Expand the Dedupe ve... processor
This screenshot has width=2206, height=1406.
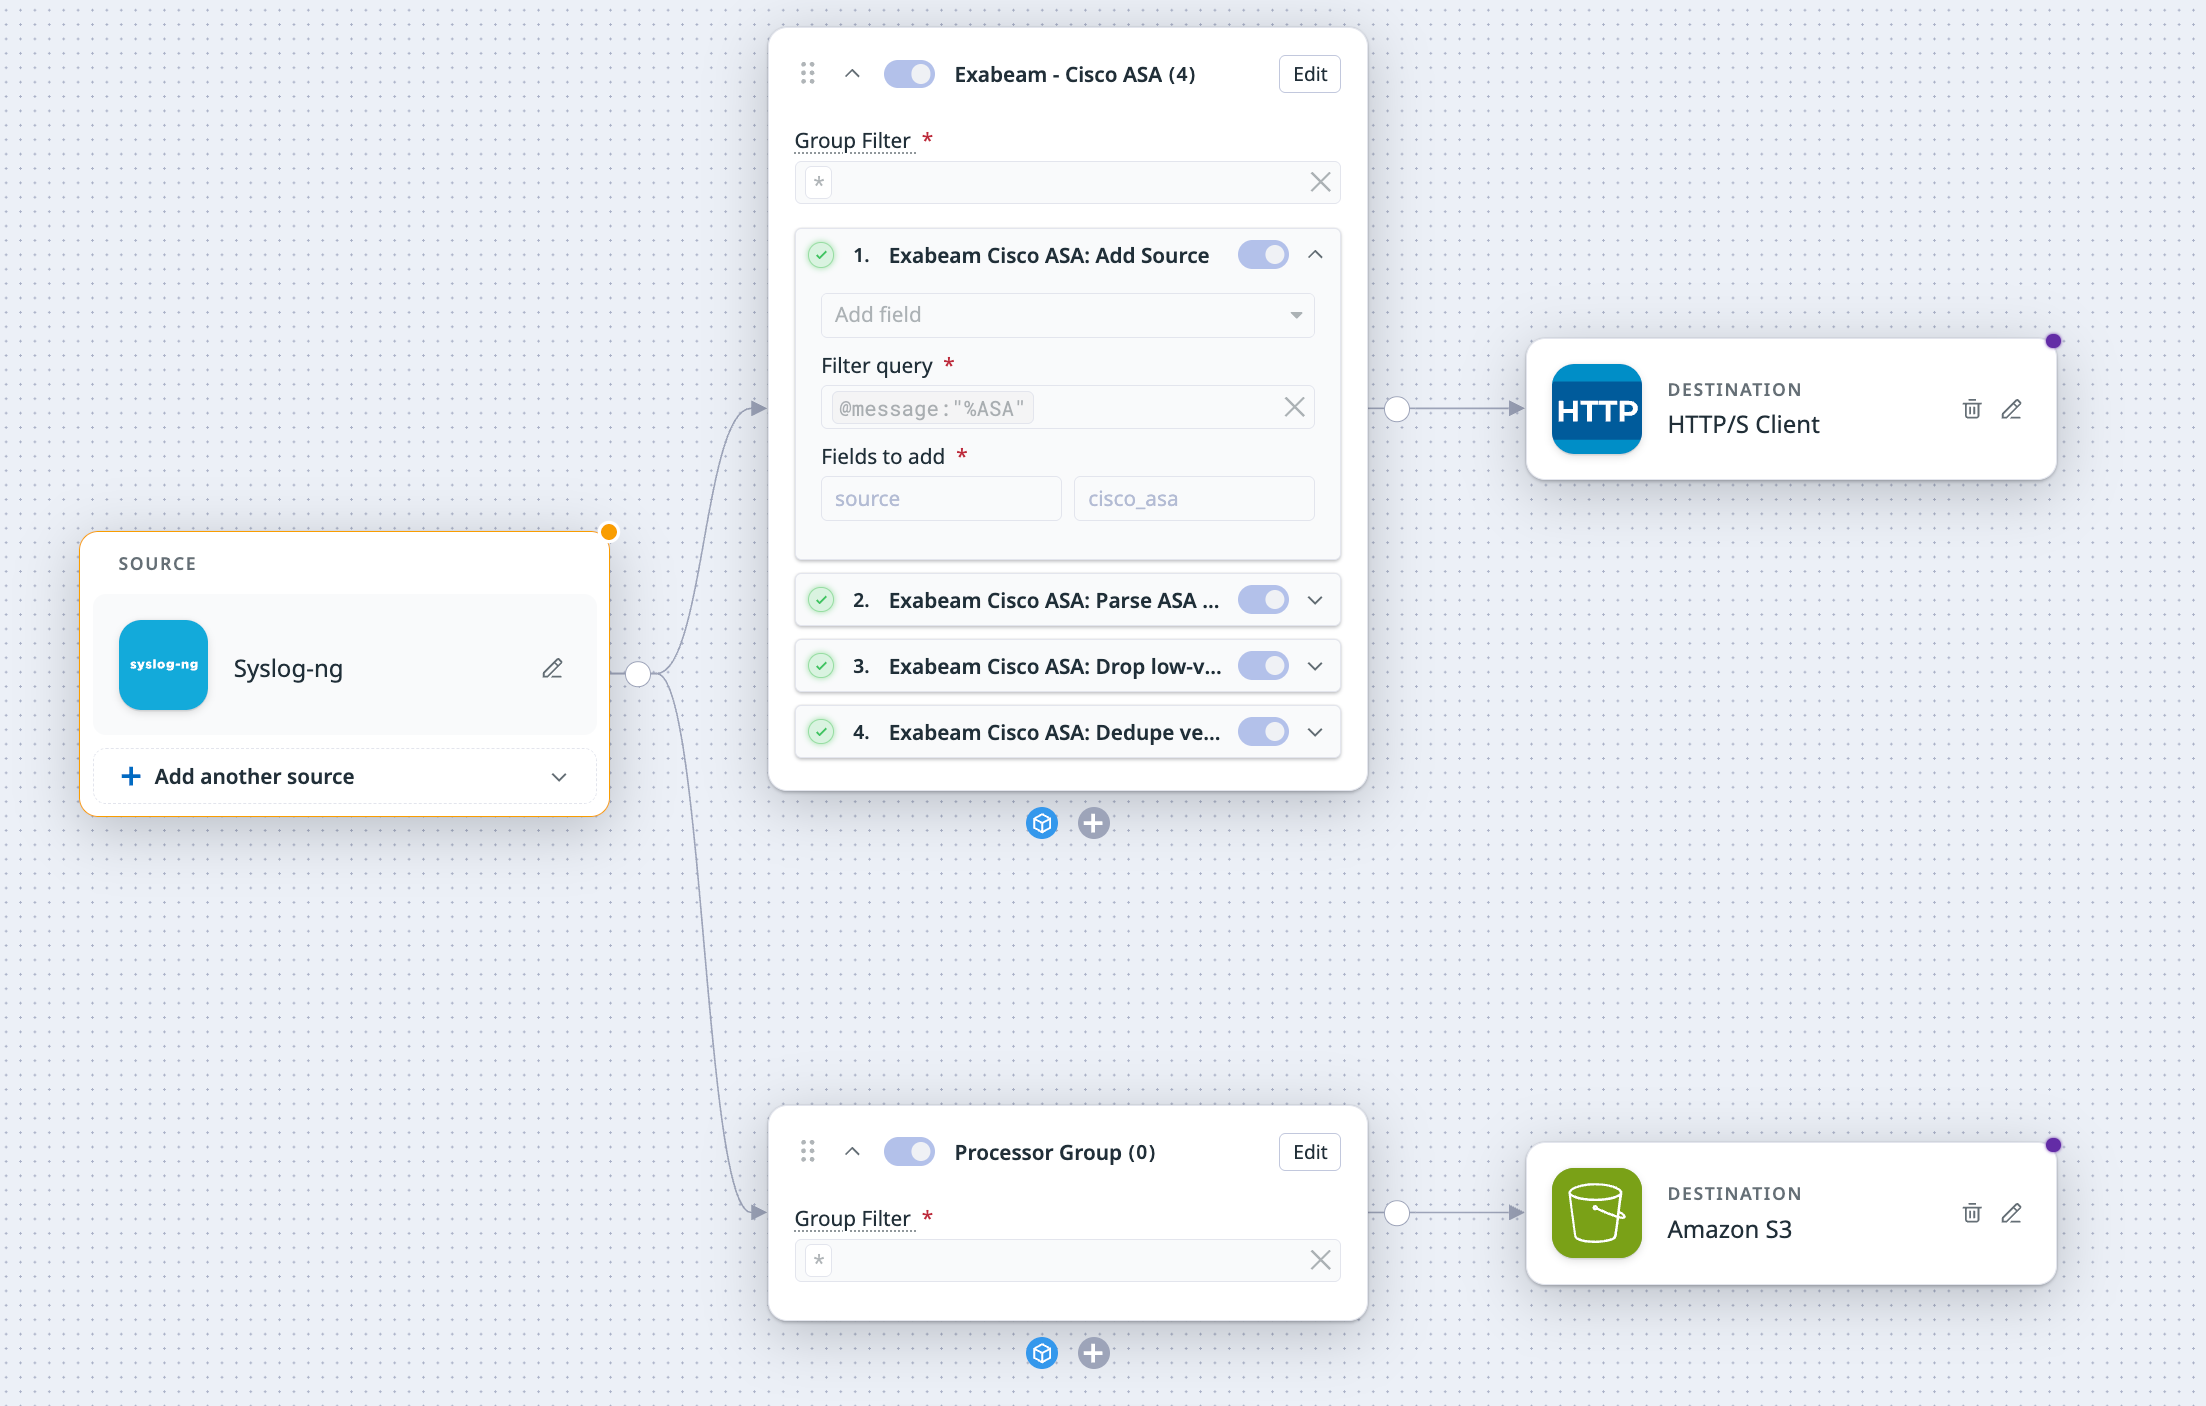1315,732
